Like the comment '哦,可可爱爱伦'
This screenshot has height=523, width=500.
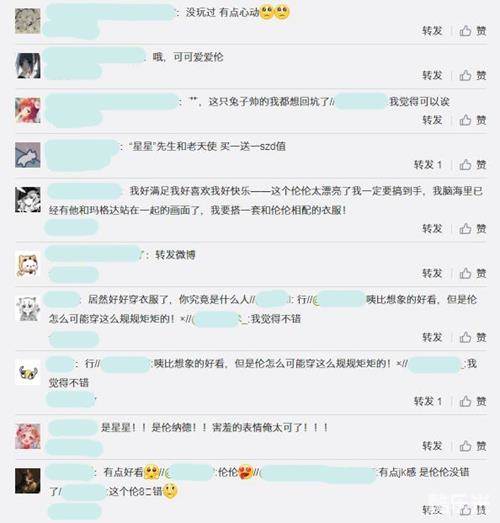[x=473, y=75]
